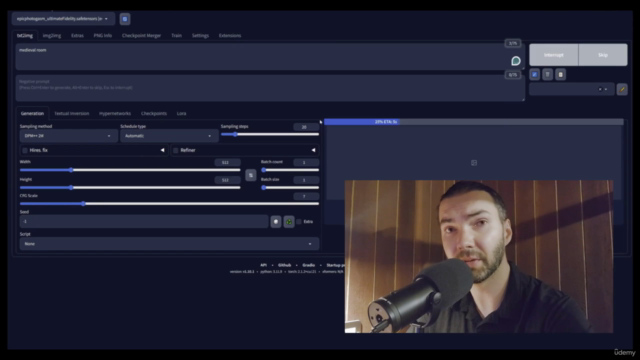
Task: Click the Batch count number field
Action: tap(306, 162)
